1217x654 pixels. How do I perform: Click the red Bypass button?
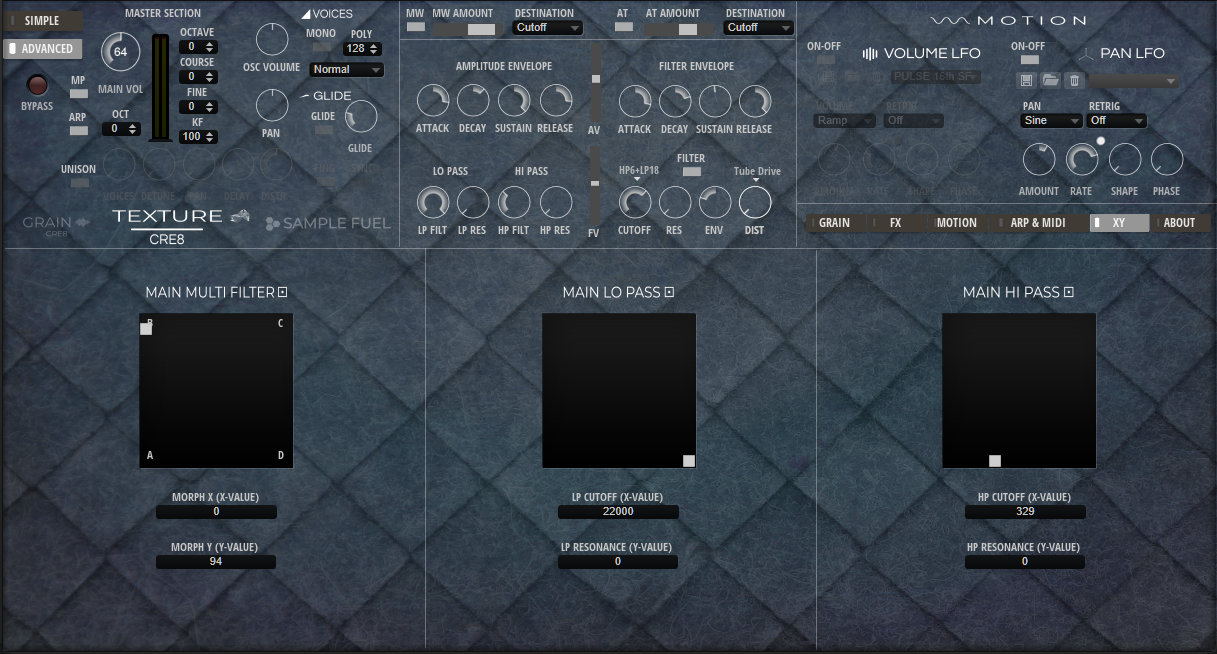[37, 85]
